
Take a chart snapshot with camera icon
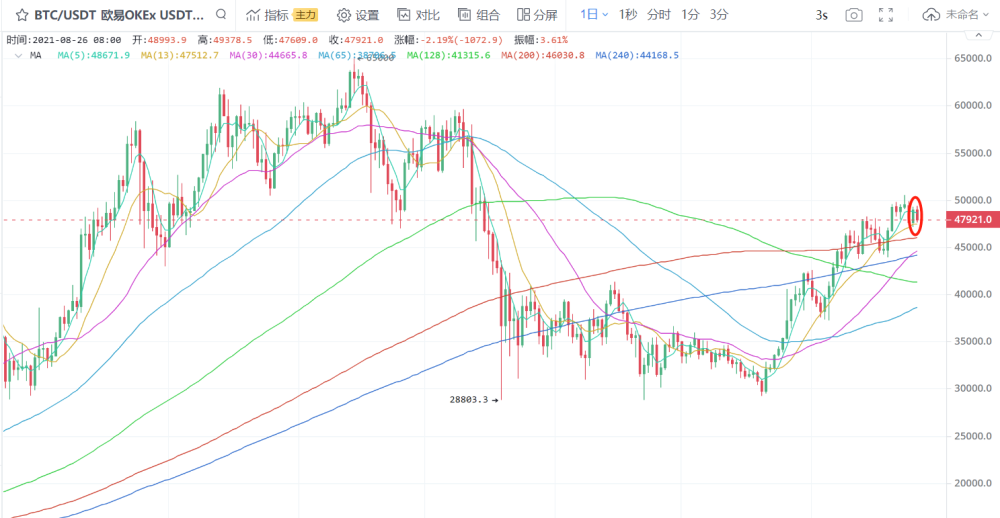tap(854, 15)
